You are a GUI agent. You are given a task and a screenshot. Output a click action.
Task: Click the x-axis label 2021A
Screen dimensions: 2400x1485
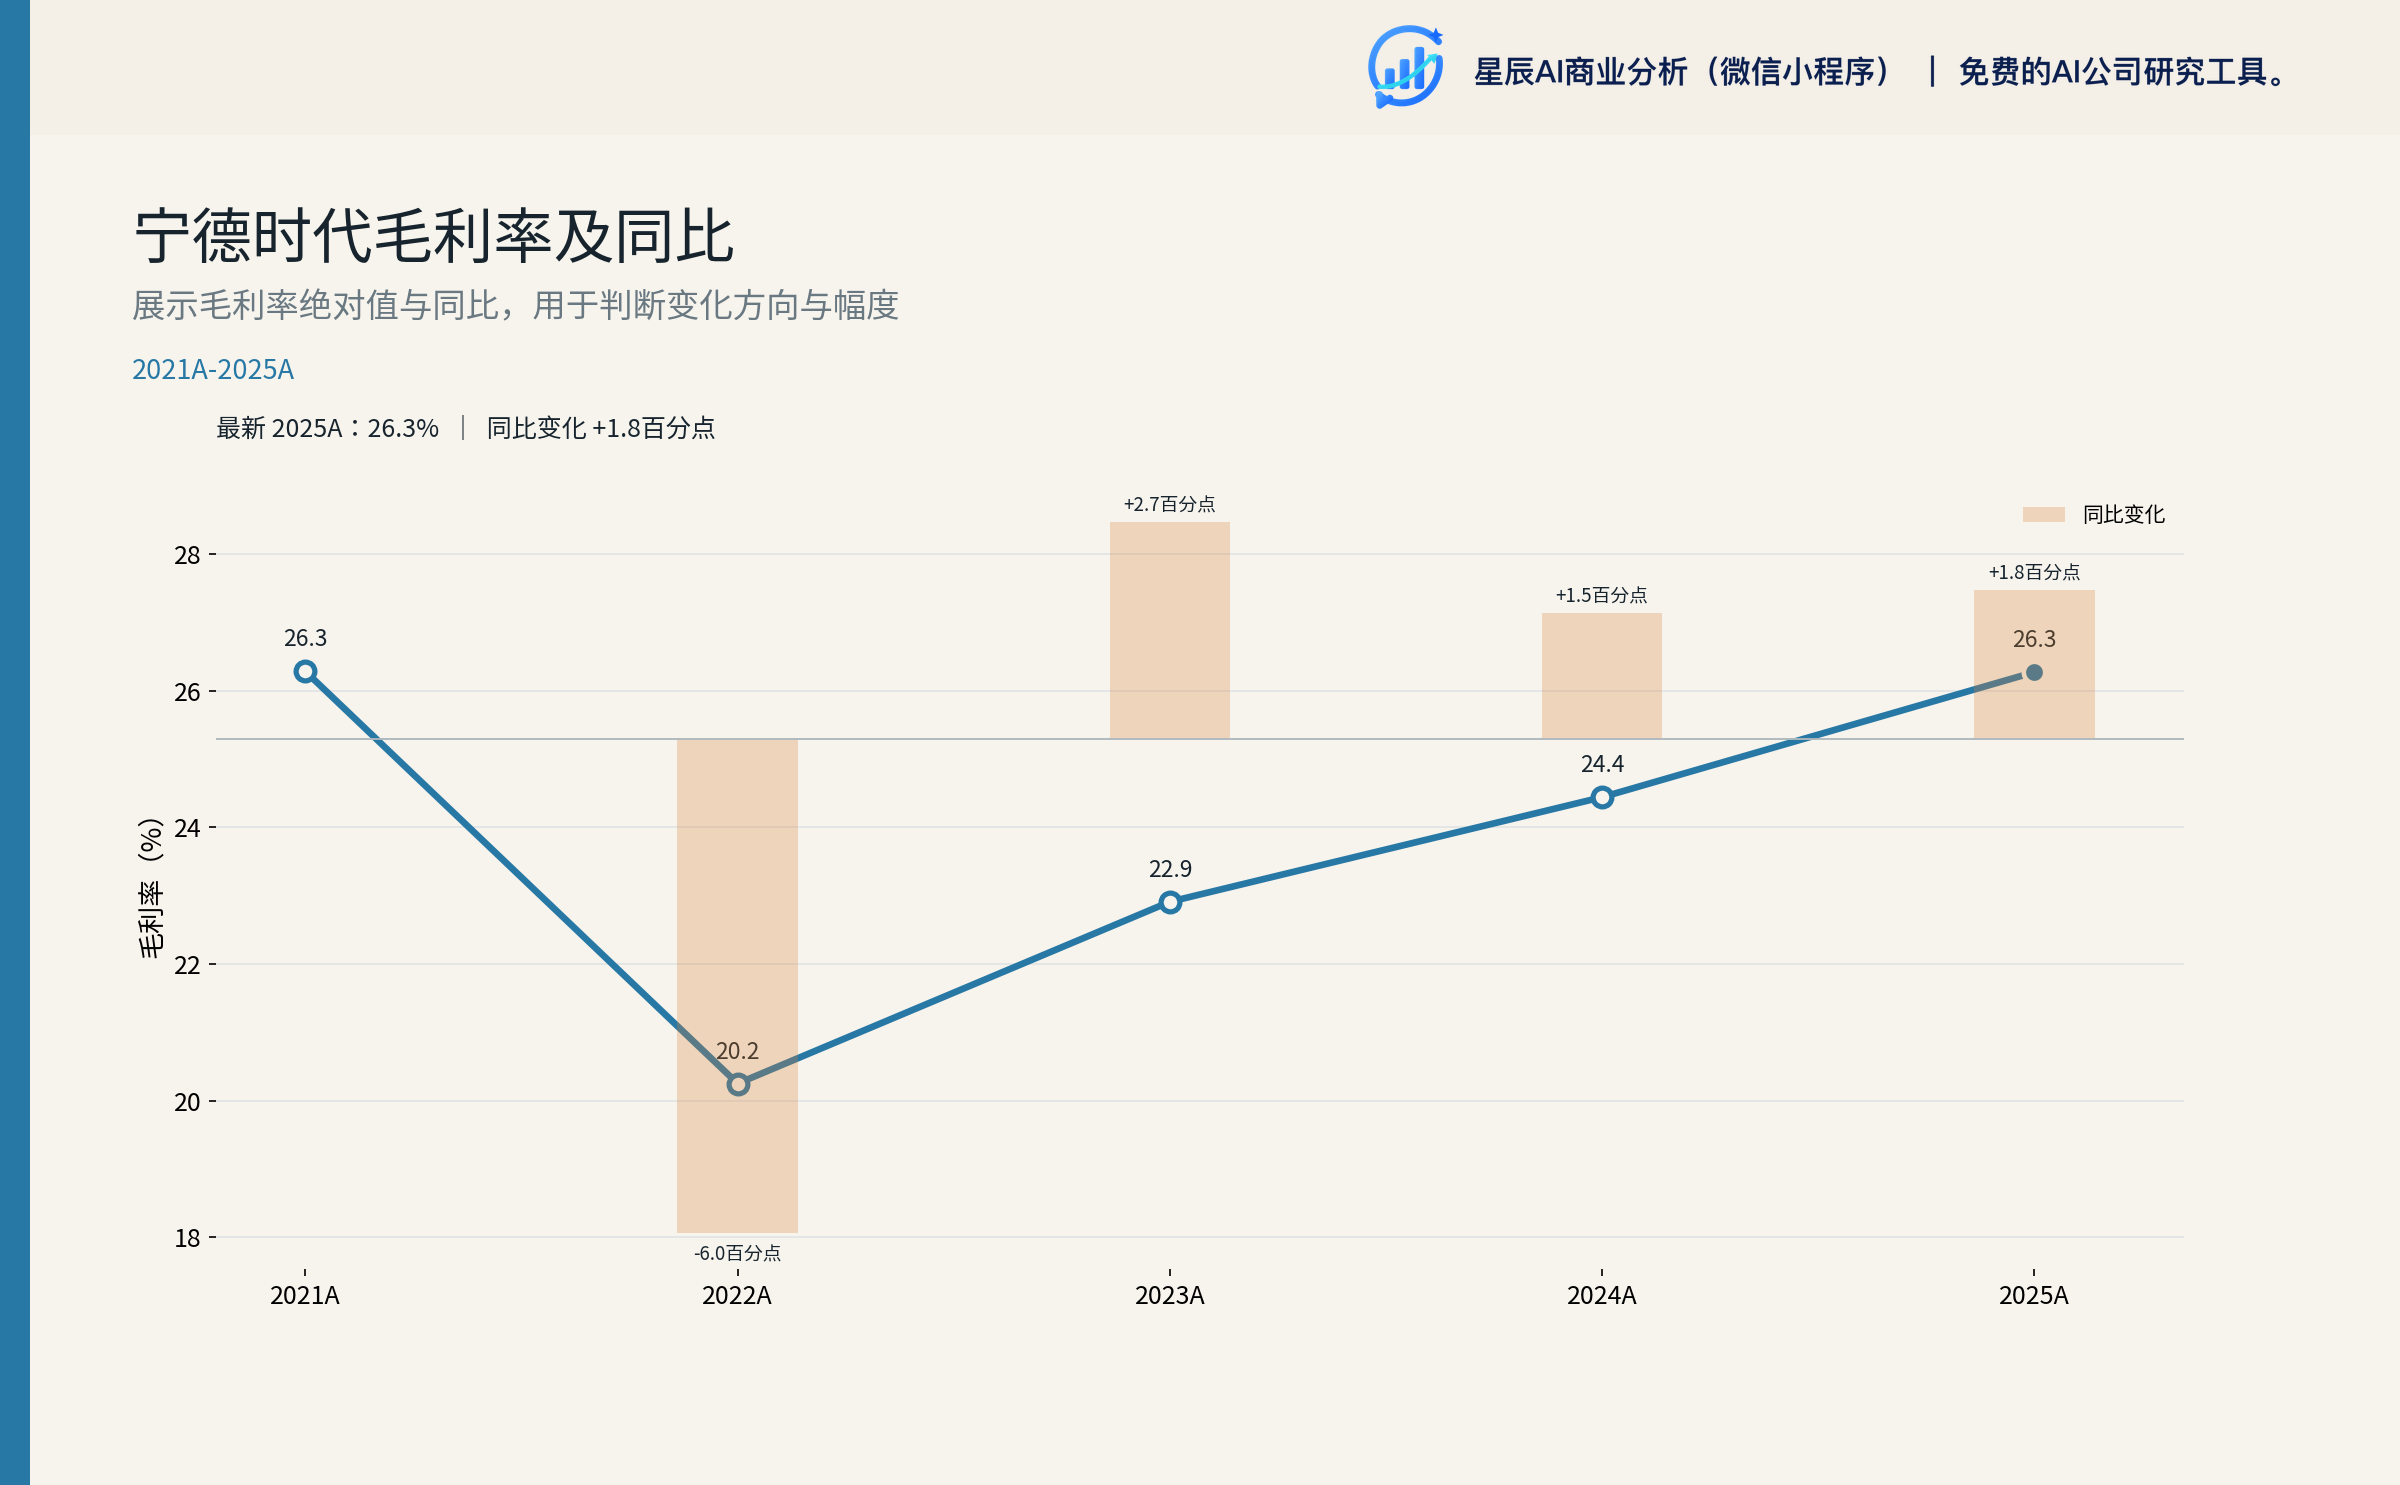coord(305,1296)
